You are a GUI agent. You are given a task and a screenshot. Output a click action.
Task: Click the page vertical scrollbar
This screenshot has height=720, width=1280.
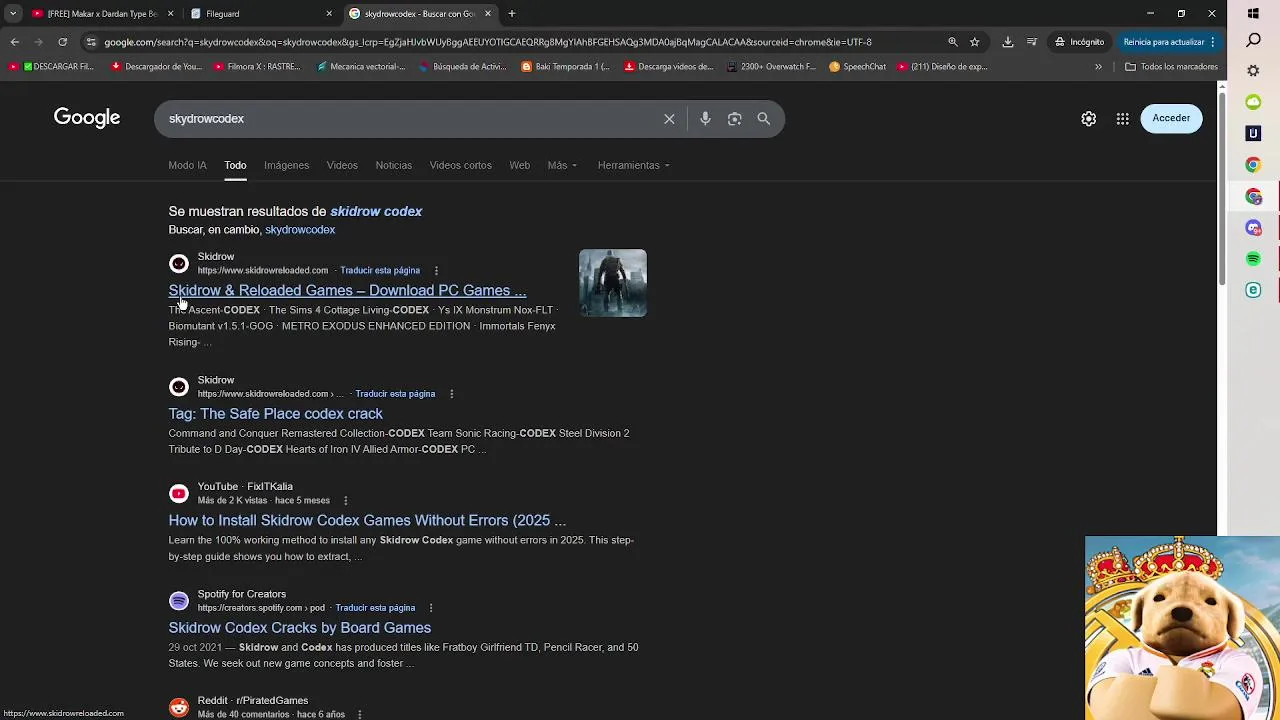point(1221,190)
